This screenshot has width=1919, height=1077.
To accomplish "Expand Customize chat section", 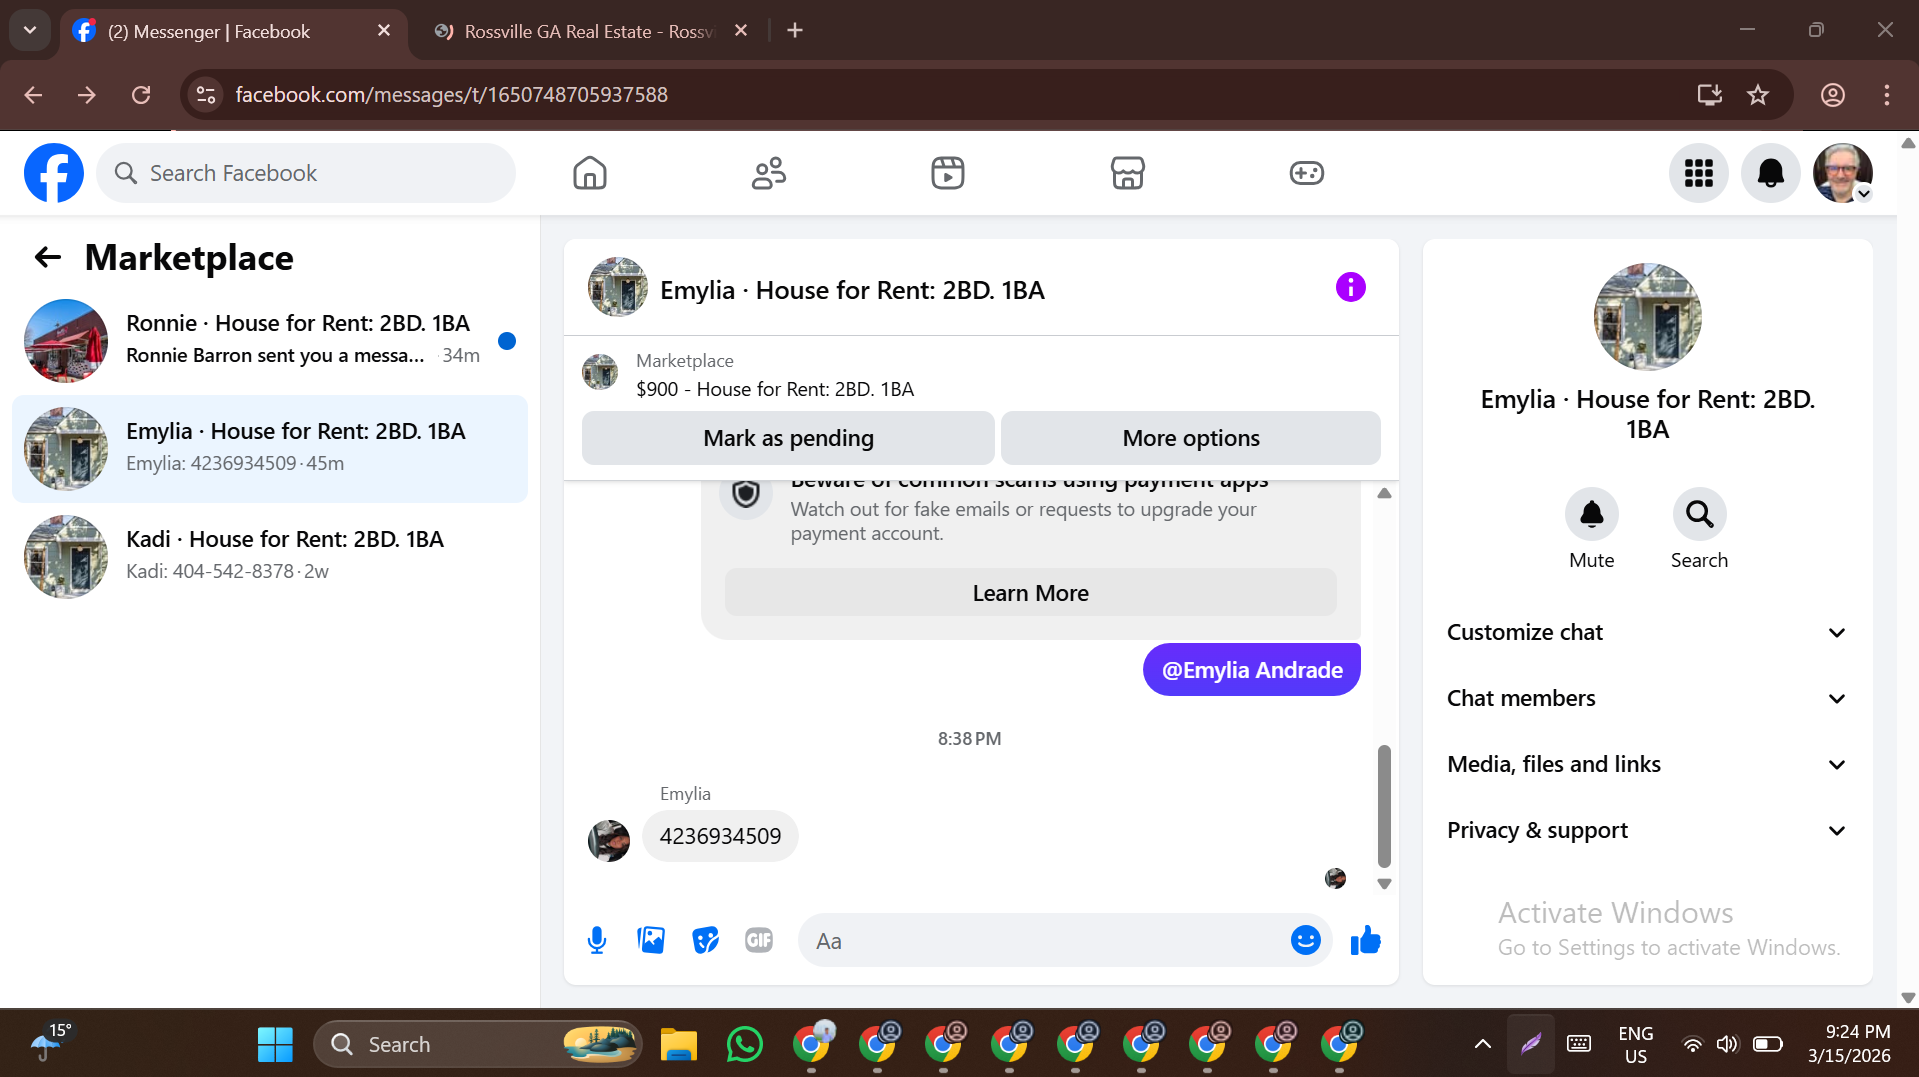I will point(1647,632).
